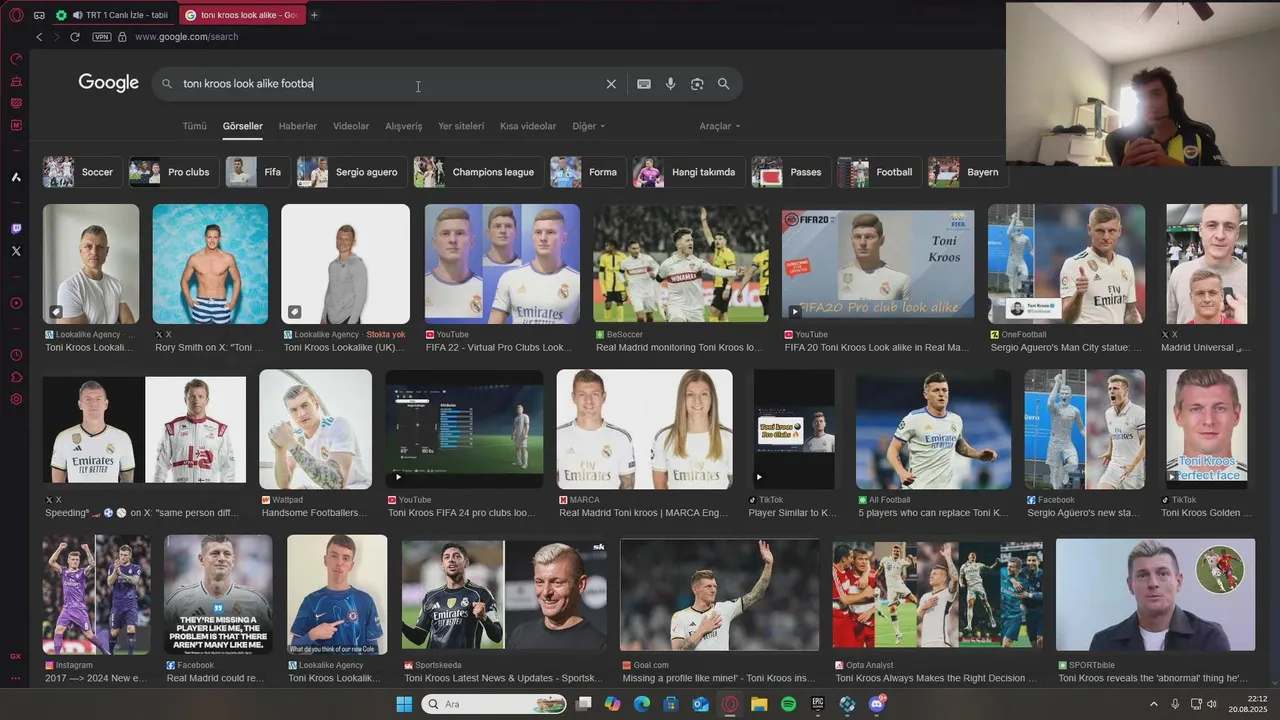Filter images by Football chip
1280x720 pixels.
[x=880, y=172]
